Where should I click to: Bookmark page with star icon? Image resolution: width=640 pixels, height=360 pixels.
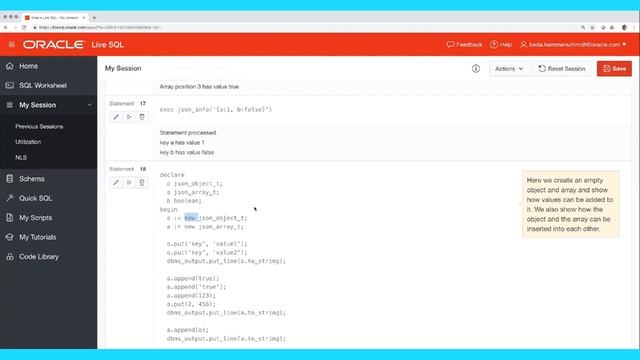(x=592, y=28)
